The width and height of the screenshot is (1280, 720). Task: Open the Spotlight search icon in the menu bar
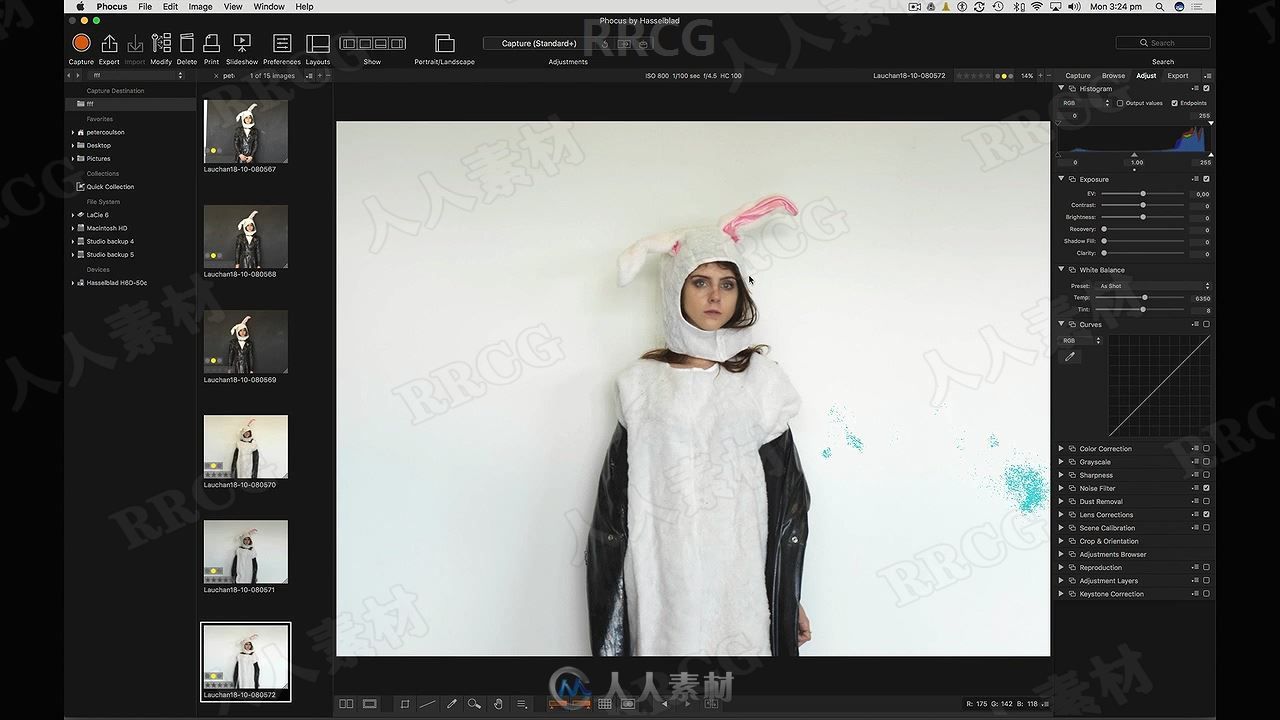coord(1159,6)
